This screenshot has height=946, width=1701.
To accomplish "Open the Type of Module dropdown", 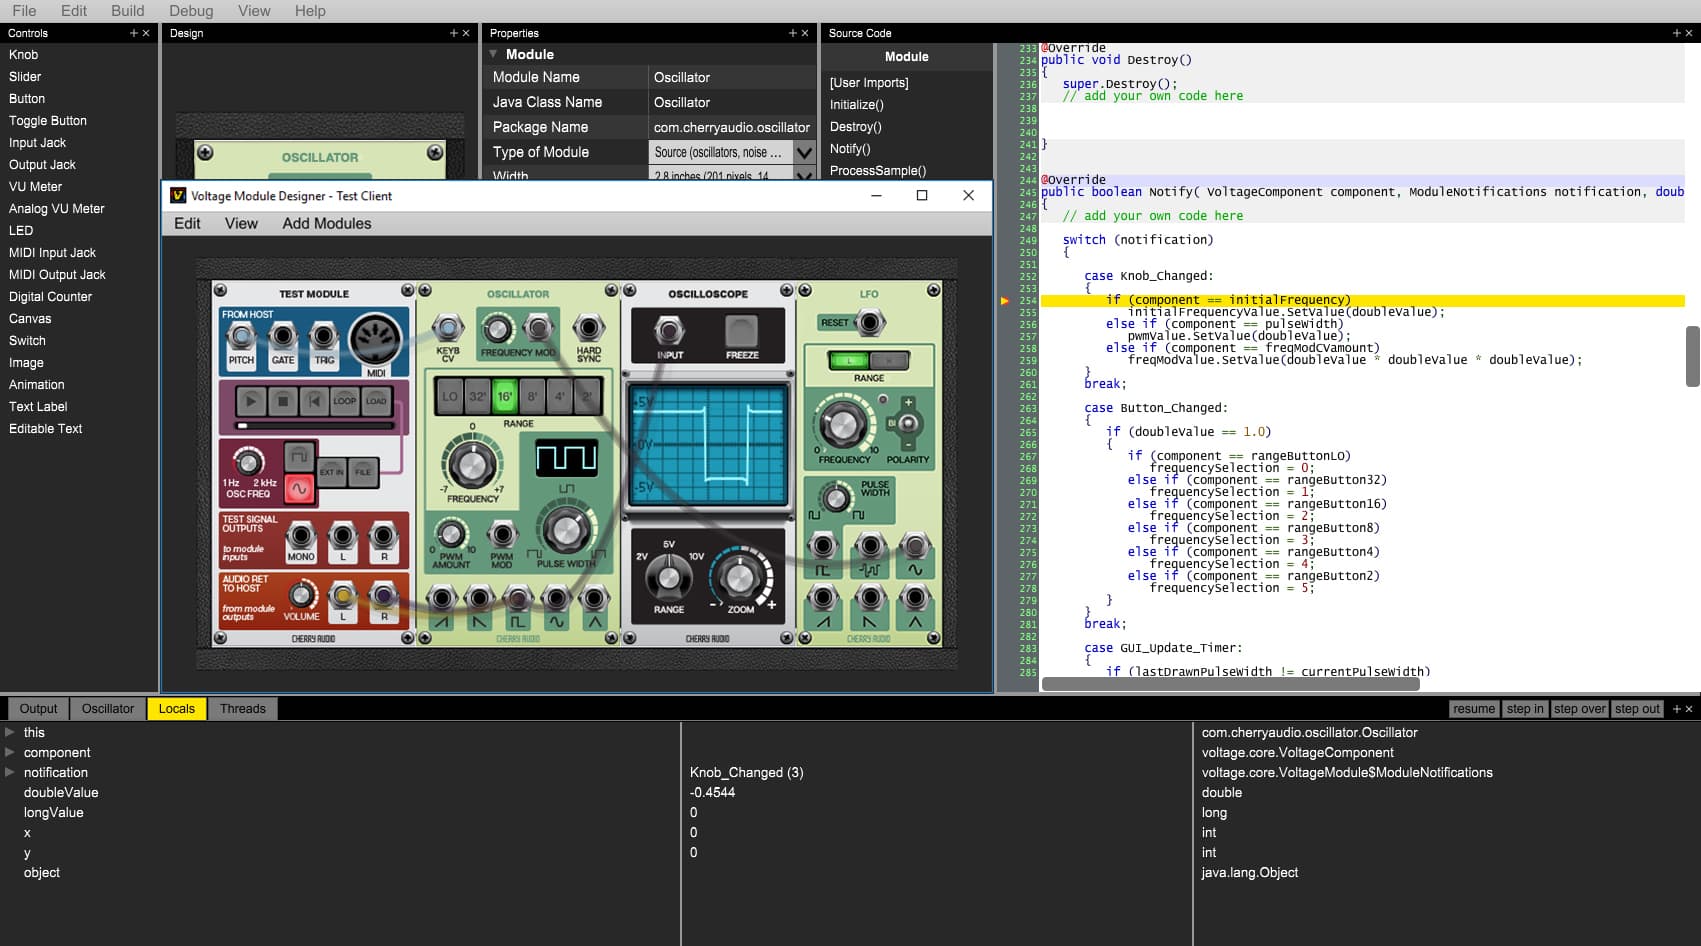I will (x=804, y=152).
